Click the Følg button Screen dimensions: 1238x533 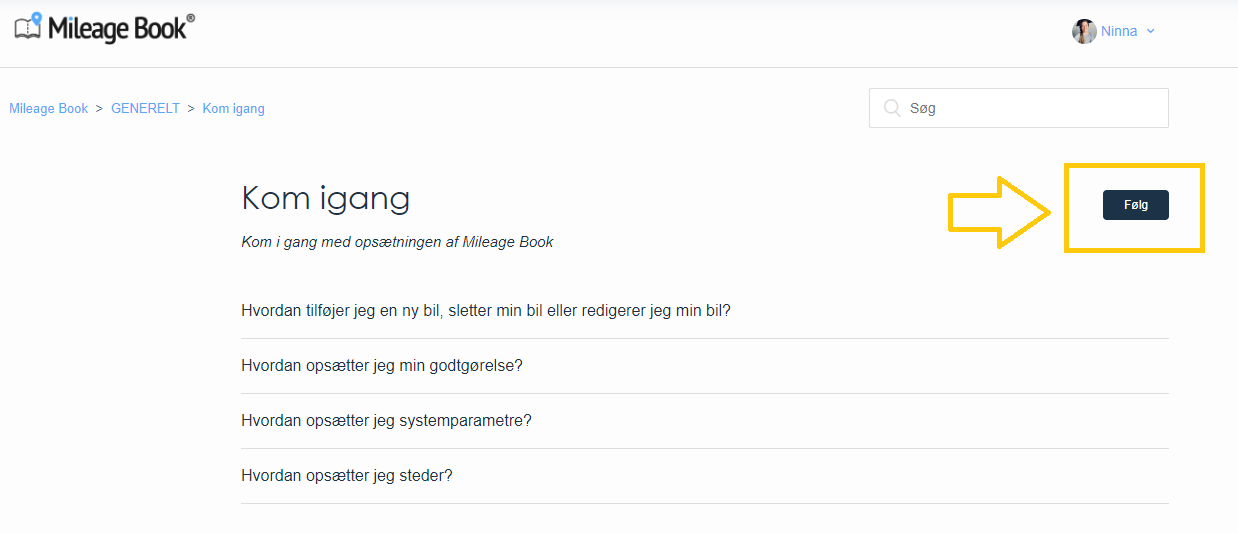1135,205
